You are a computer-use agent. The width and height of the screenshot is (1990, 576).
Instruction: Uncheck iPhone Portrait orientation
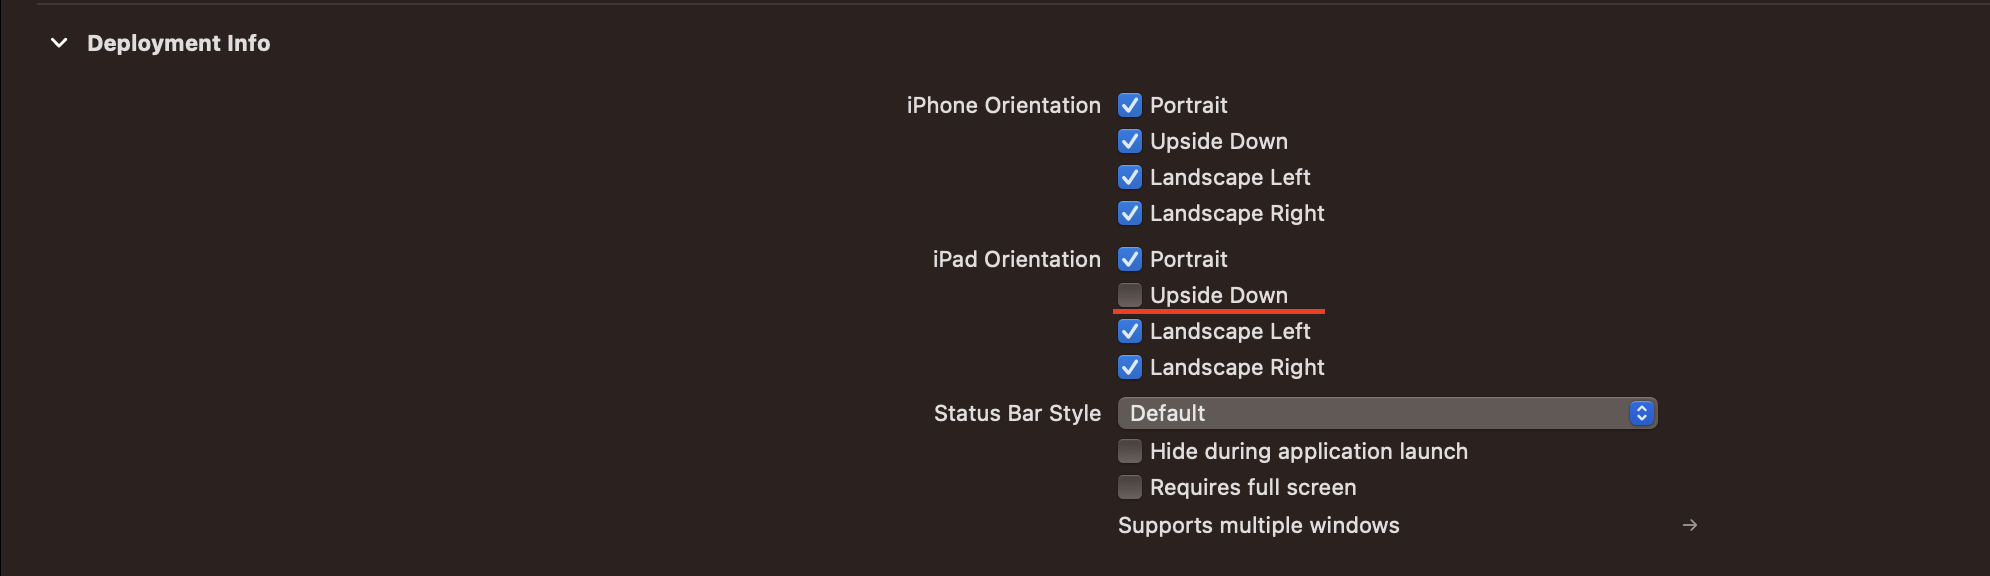point(1130,105)
